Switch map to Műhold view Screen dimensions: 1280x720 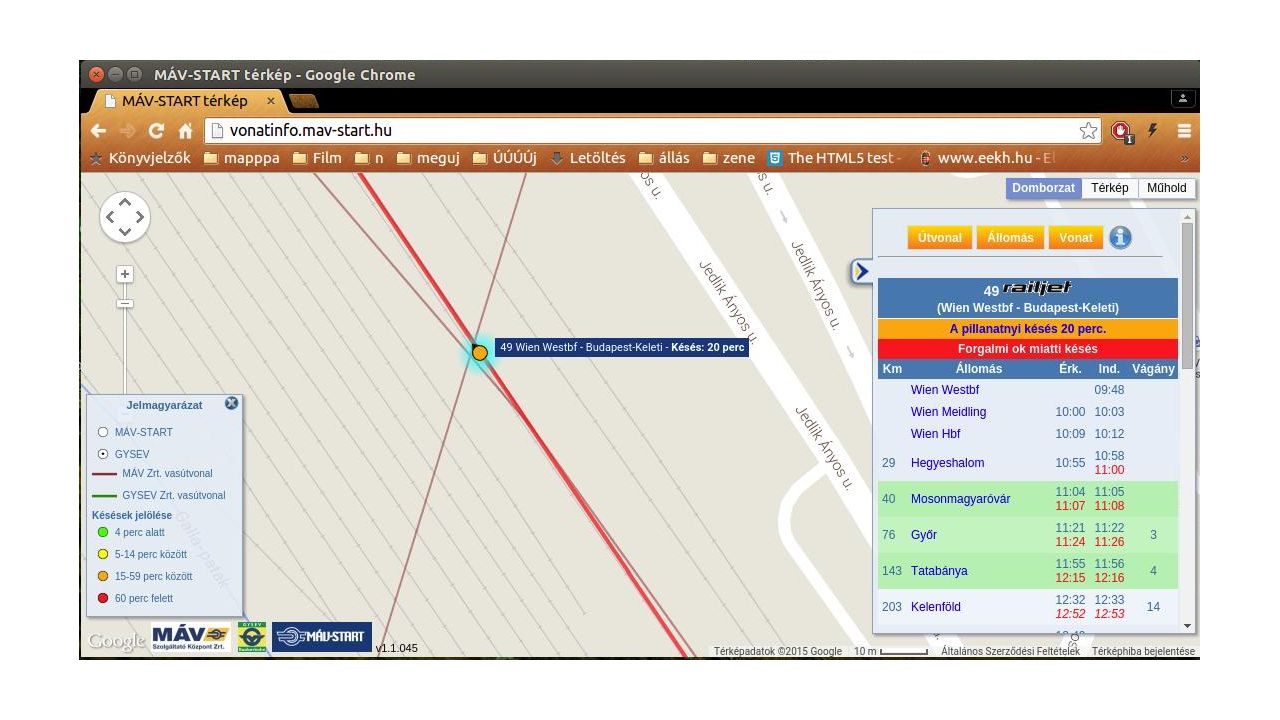click(x=1167, y=188)
